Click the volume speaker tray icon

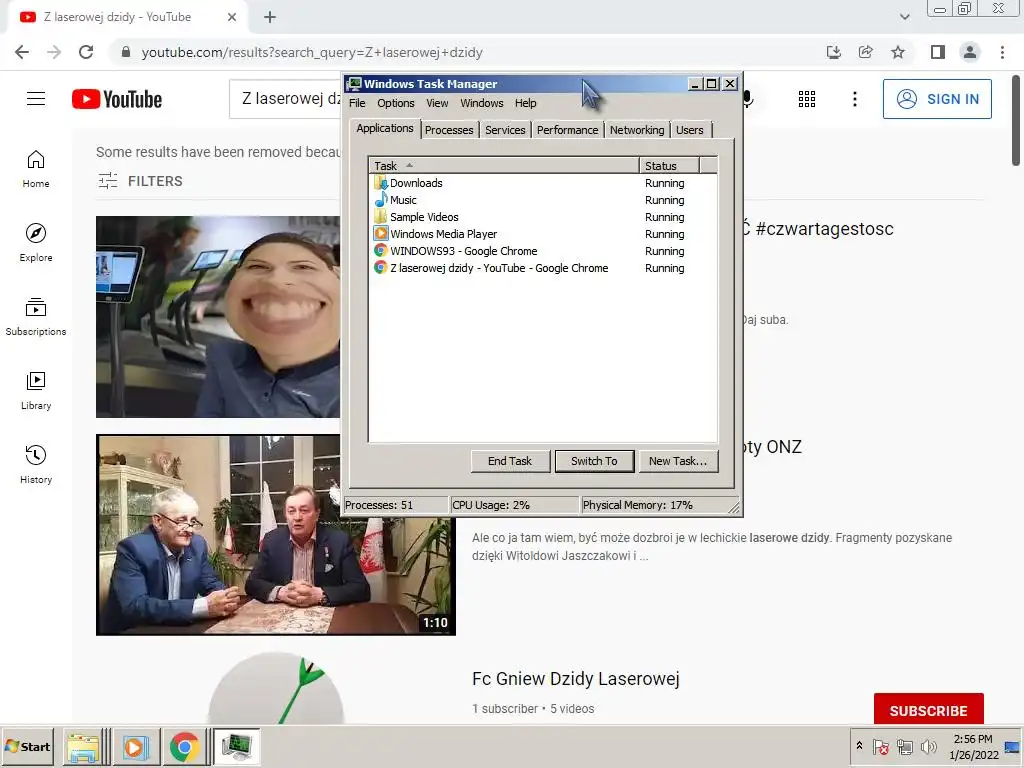click(x=928, y=746)
